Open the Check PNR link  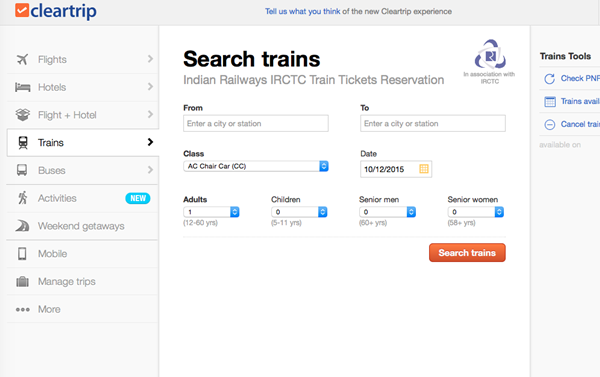click(x=580, y=78)
